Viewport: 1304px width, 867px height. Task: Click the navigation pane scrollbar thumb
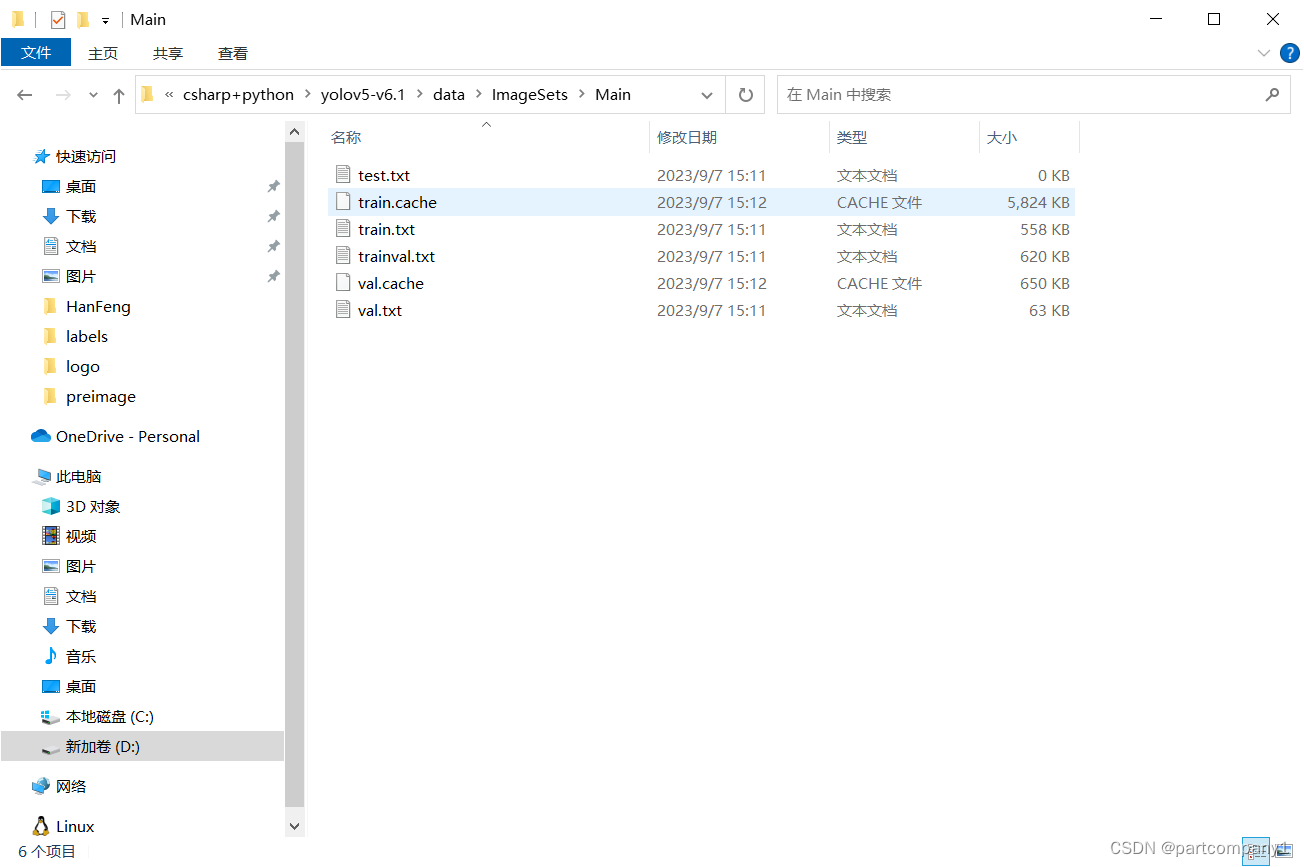click(294, 473)
